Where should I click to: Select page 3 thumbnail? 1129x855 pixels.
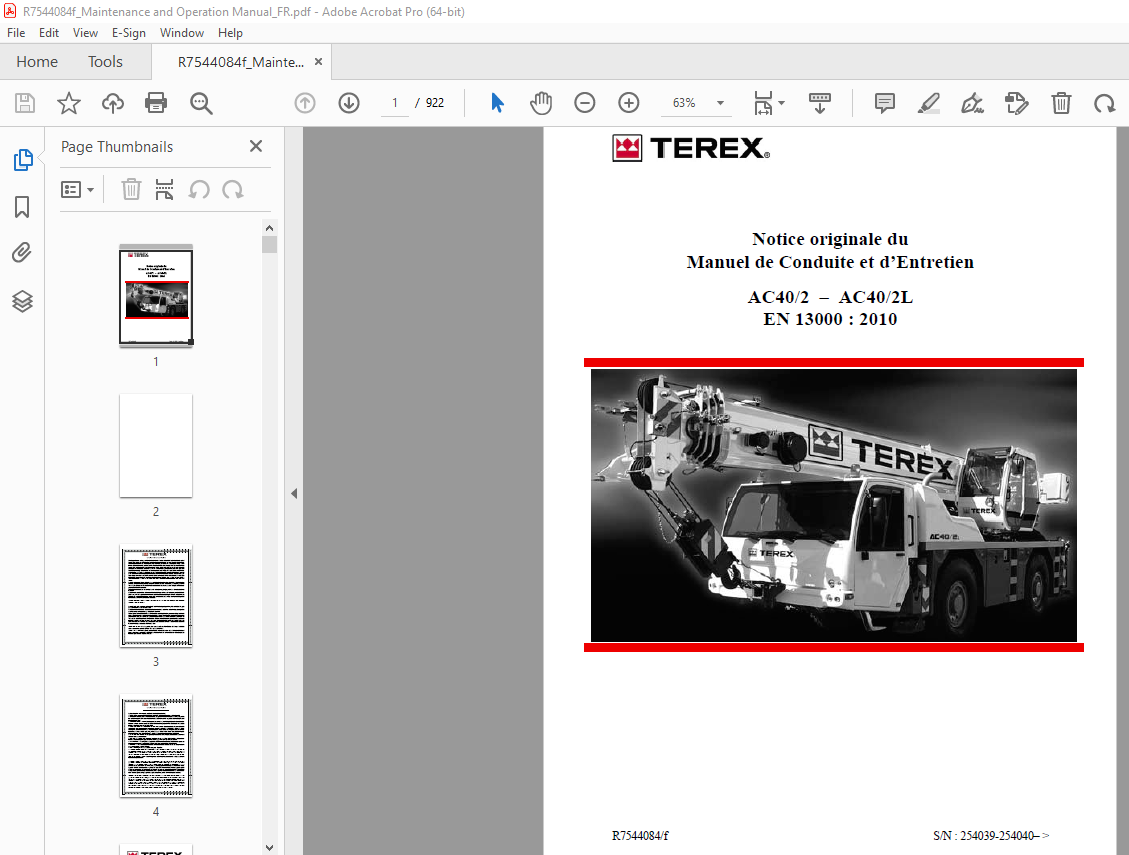[156, 596]
